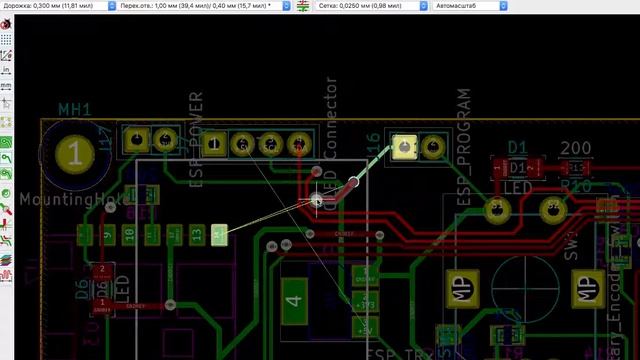Show zone outlines only

[x=6, y=174]
